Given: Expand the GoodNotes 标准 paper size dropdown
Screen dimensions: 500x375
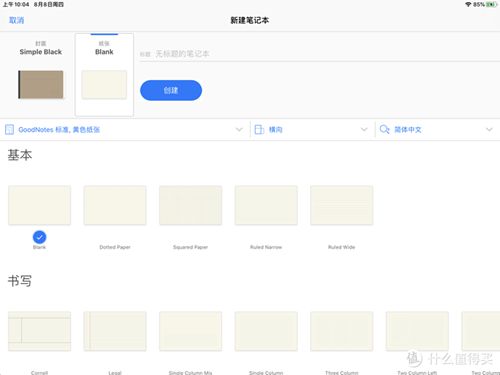Looking at the screenshot, I should point(239,129).
